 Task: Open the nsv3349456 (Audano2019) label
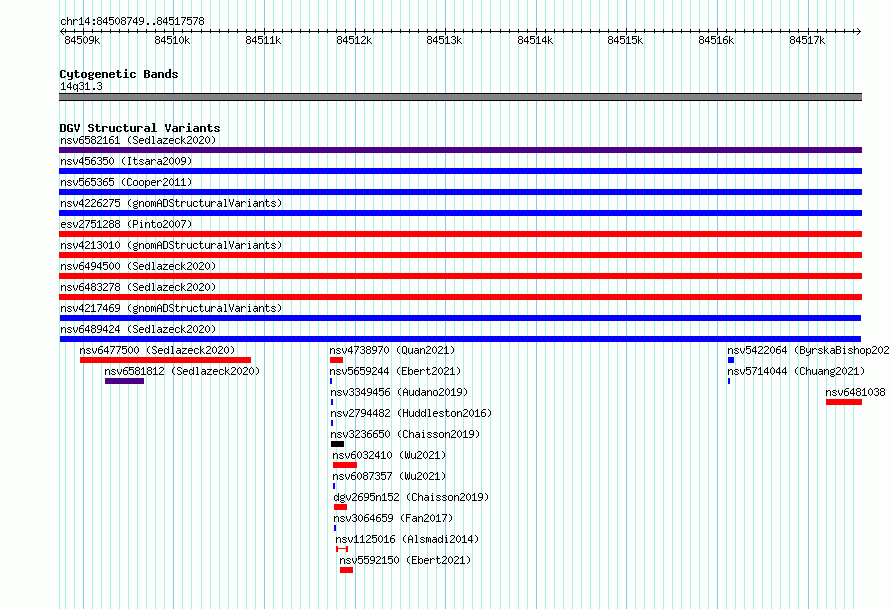coord(399,392)
